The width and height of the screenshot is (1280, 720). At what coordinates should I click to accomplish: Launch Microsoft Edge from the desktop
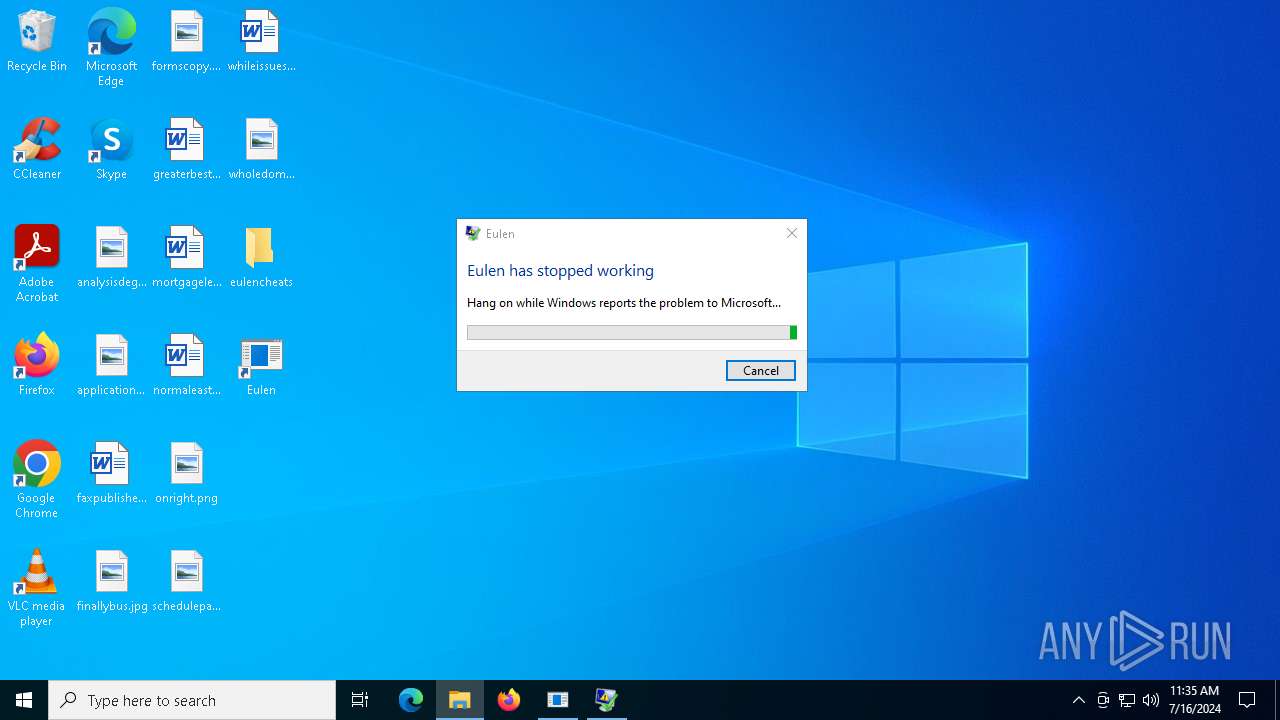[111, 47]
